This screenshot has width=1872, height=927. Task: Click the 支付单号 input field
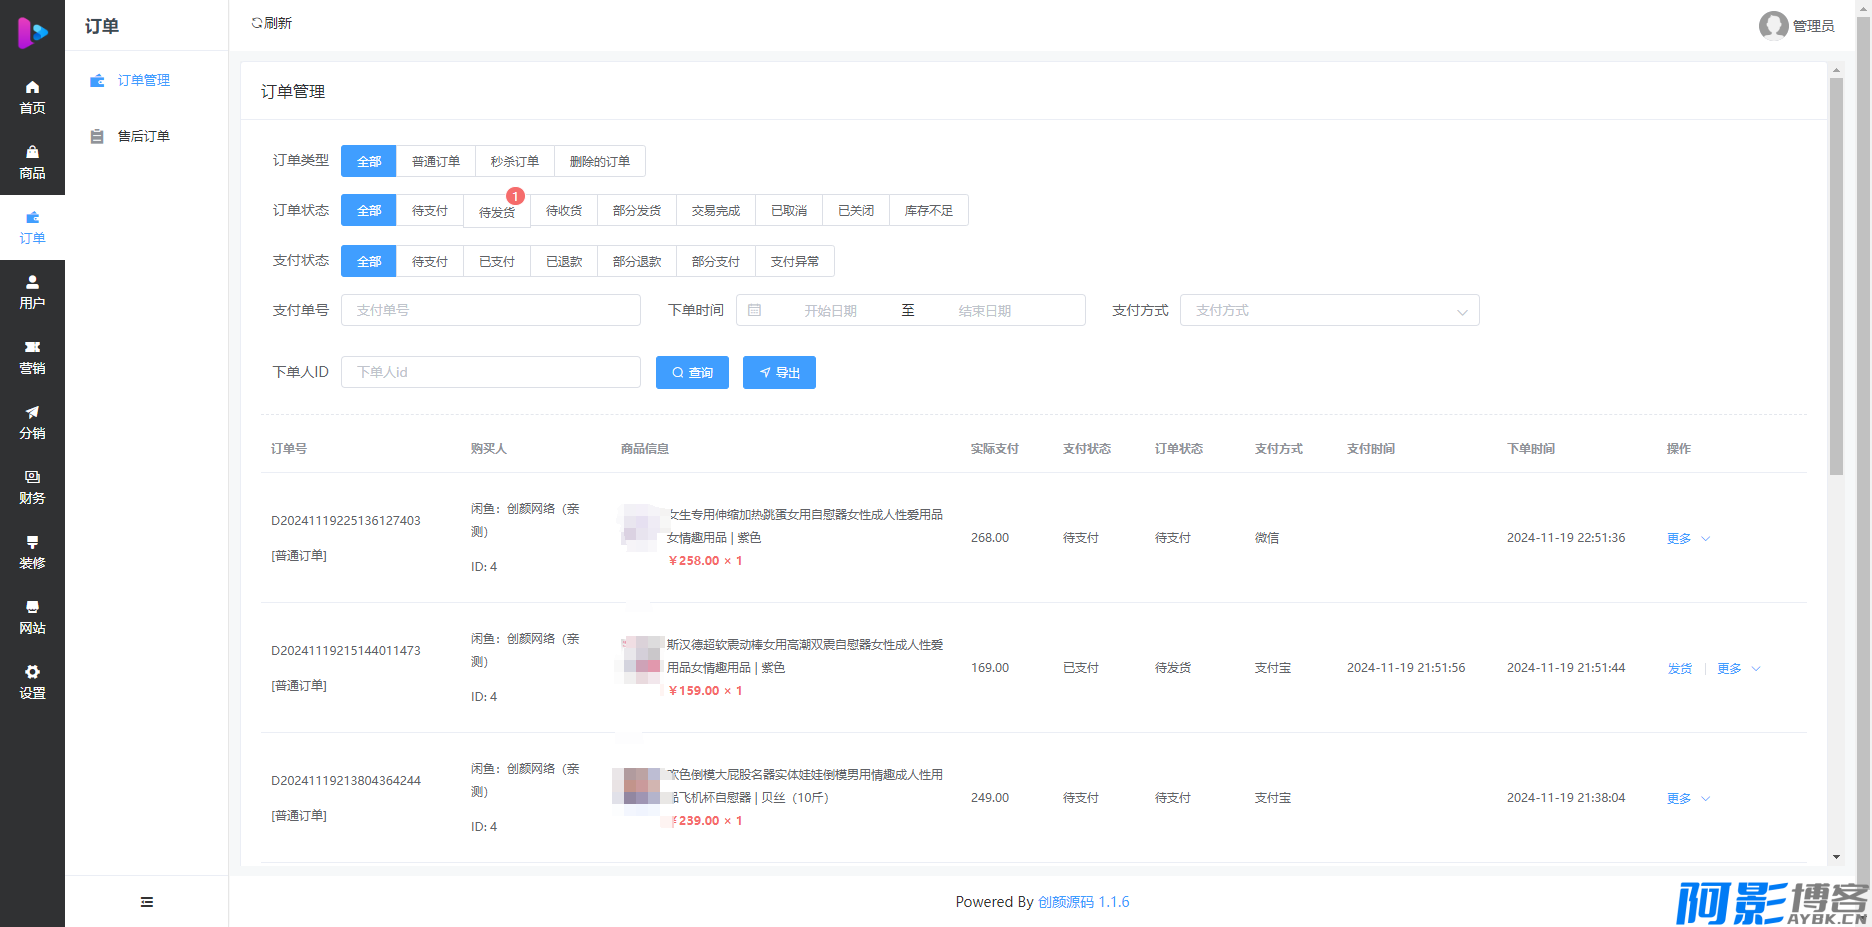[490, 311]
